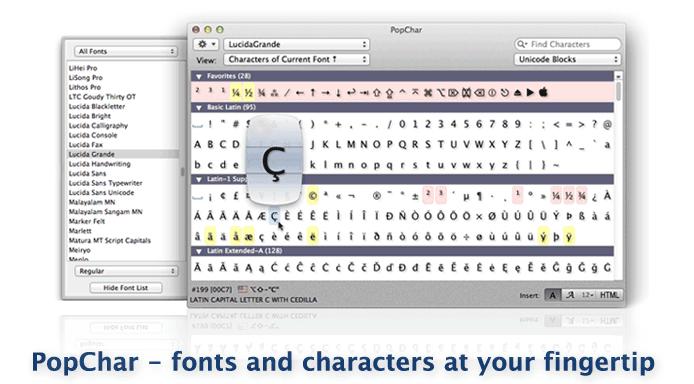The image size is (694, 384).
Task: Toggle HTML insert mode
Action: tap(609, 295)
